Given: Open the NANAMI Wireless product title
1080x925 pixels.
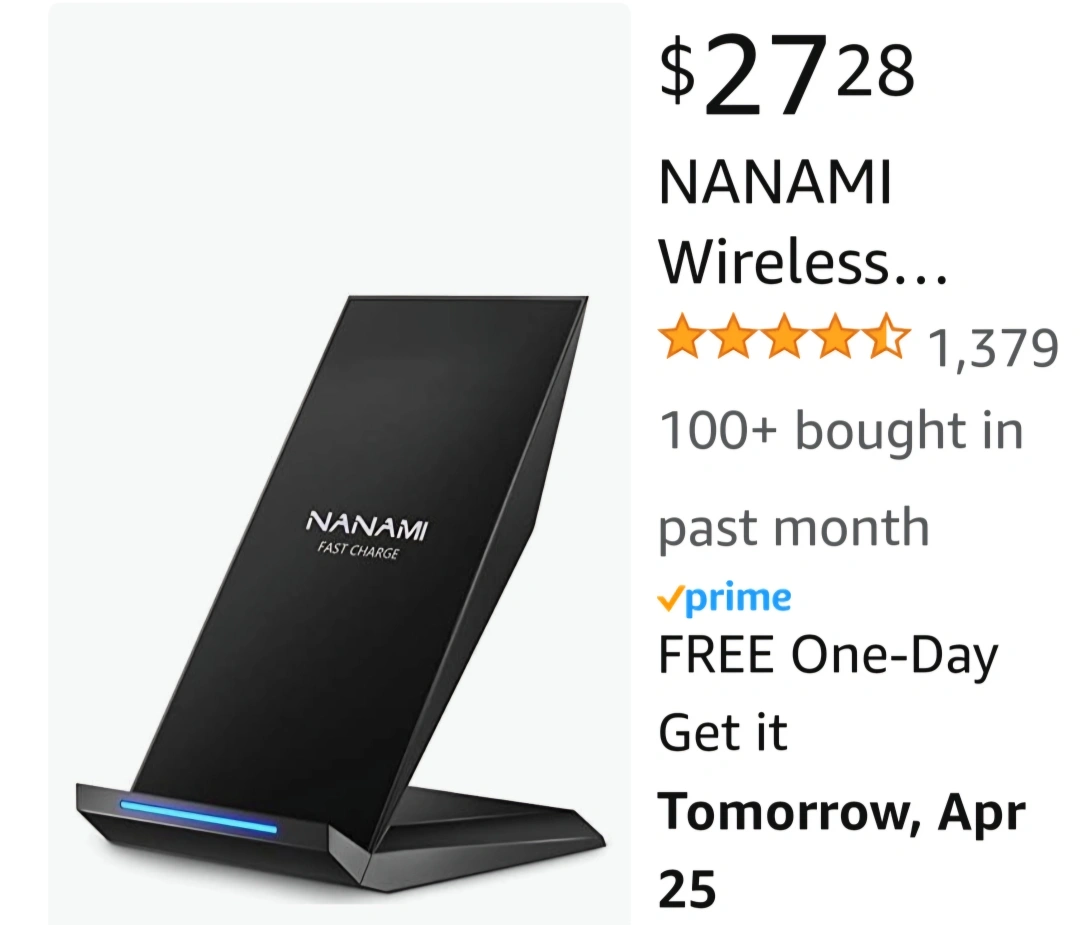Looking at the screenshot, I should tap(803, 221).
